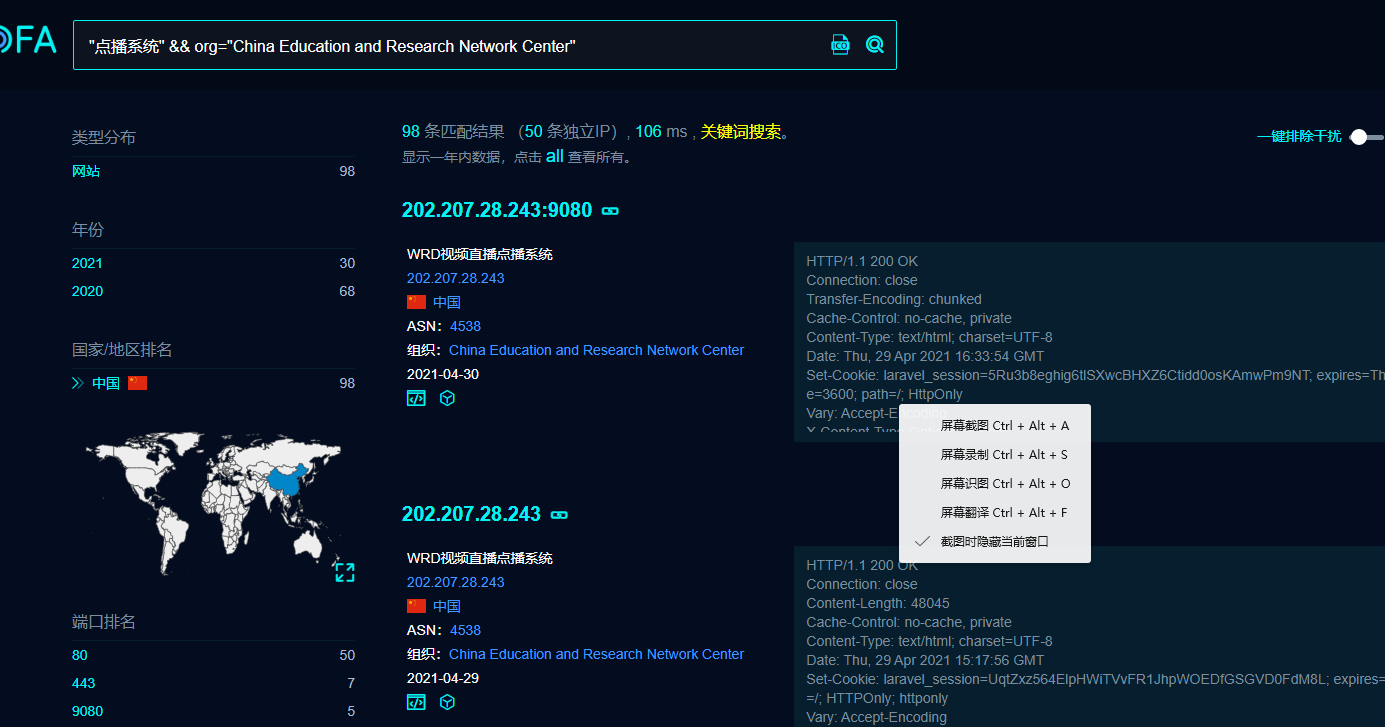
Task: Click ASN 4538 in the 2021-04-30 result
Action: pos(465,326)
